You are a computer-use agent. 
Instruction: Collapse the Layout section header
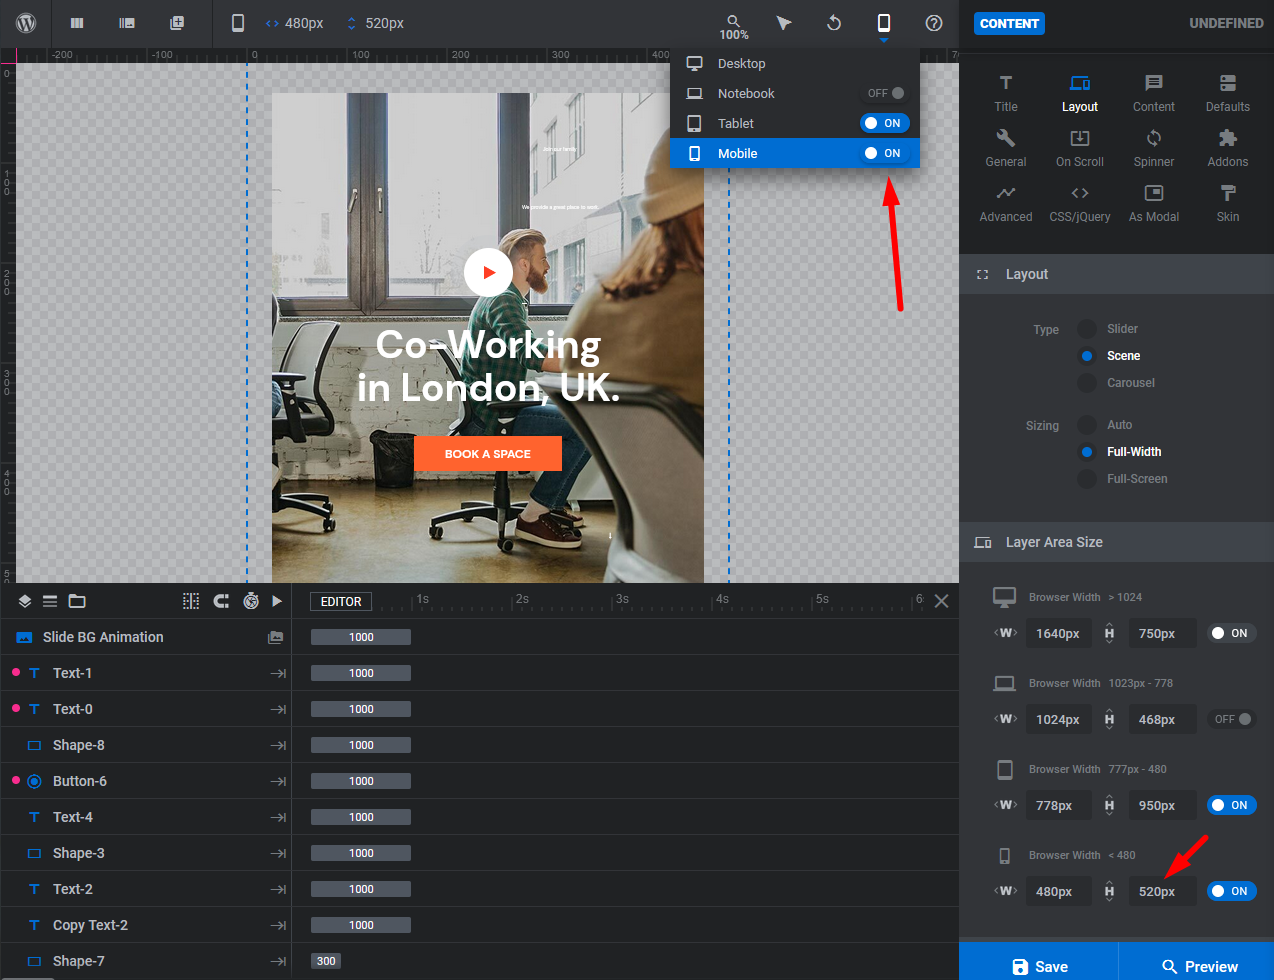click(x=1116, y=274)
